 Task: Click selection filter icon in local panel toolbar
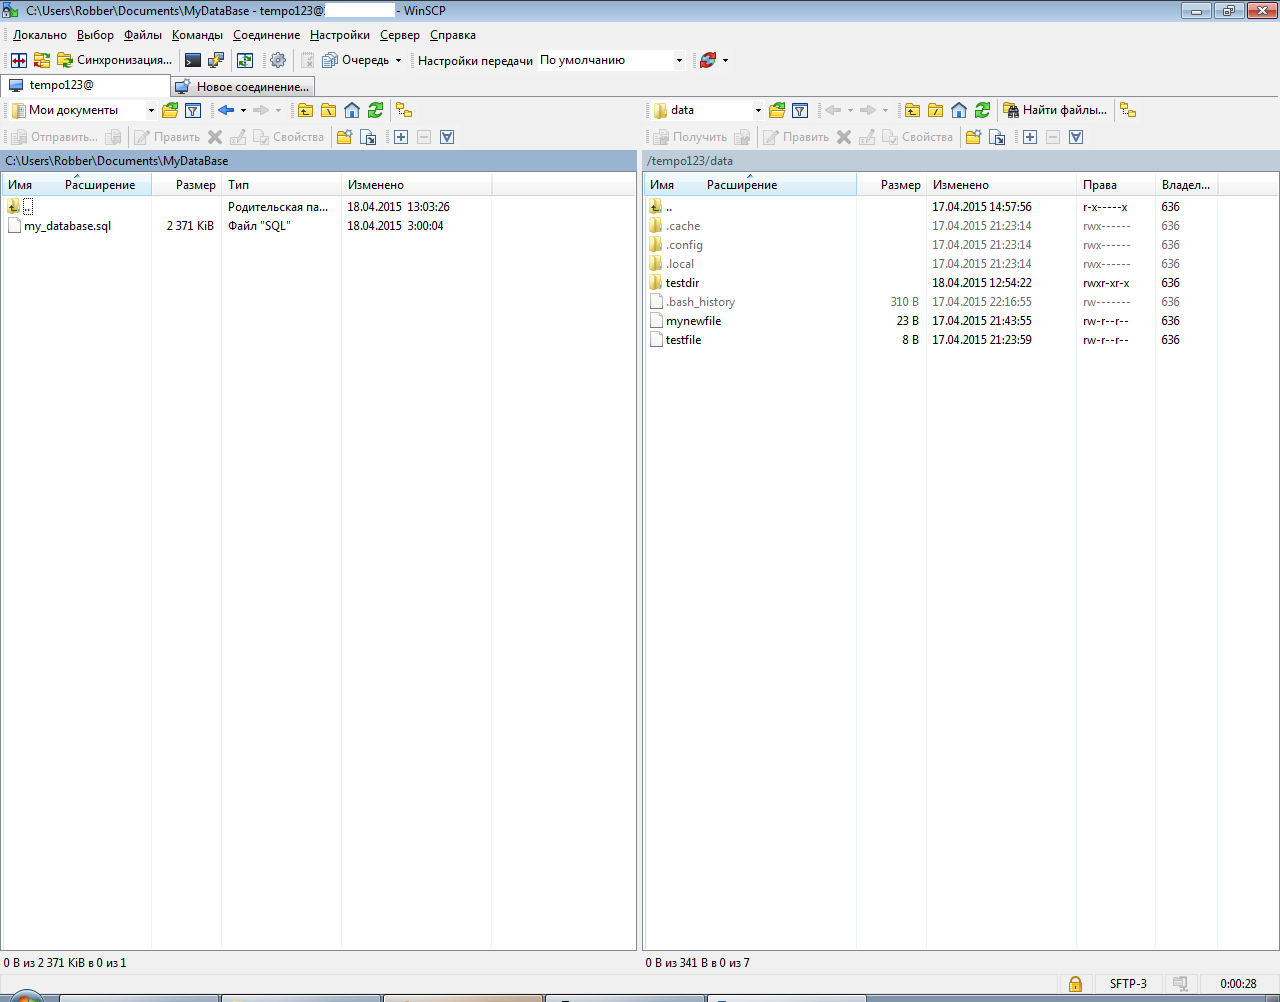[x=447, y=137]
